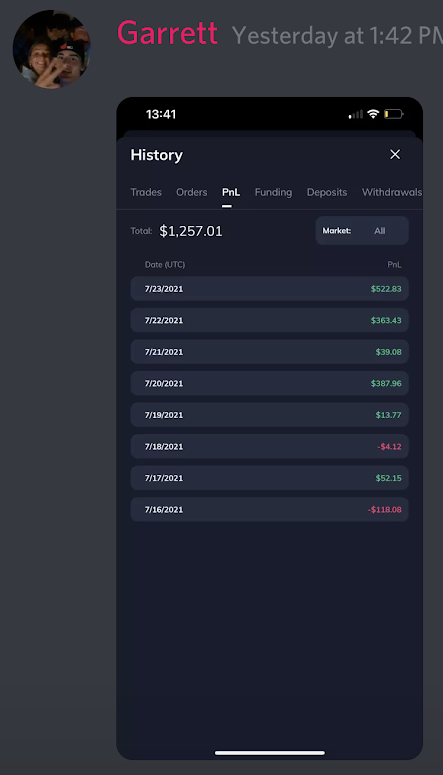Select the 7/22/2021 PnL row
The height and width of the screenshot is (775, 443).
point(269,320)
